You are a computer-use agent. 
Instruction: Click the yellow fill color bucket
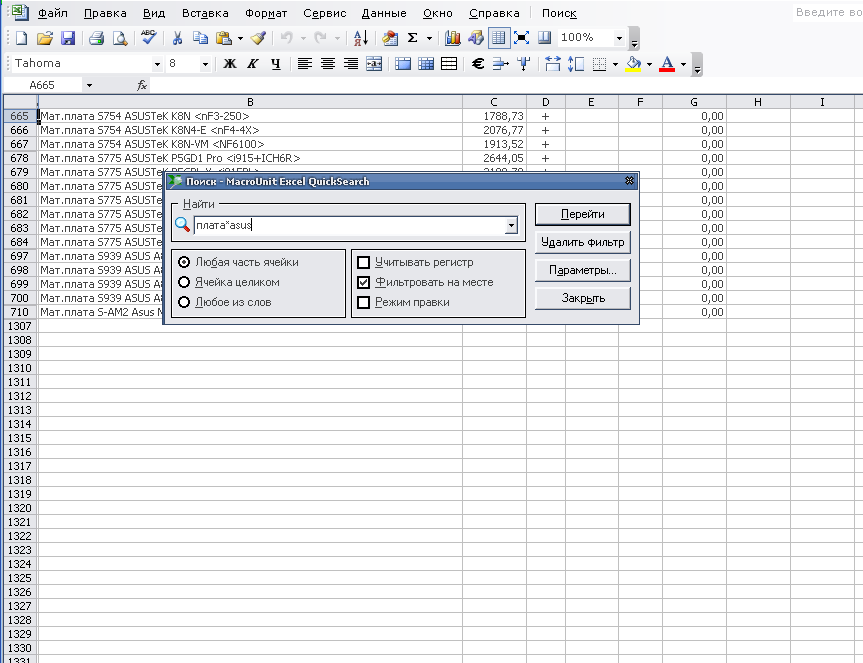point(633,64)
